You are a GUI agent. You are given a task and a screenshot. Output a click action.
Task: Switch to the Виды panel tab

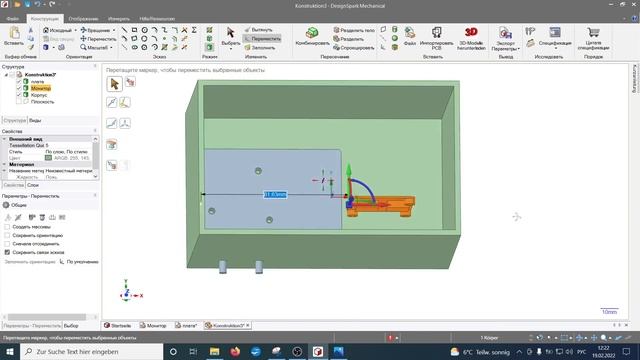pos(35,120)
